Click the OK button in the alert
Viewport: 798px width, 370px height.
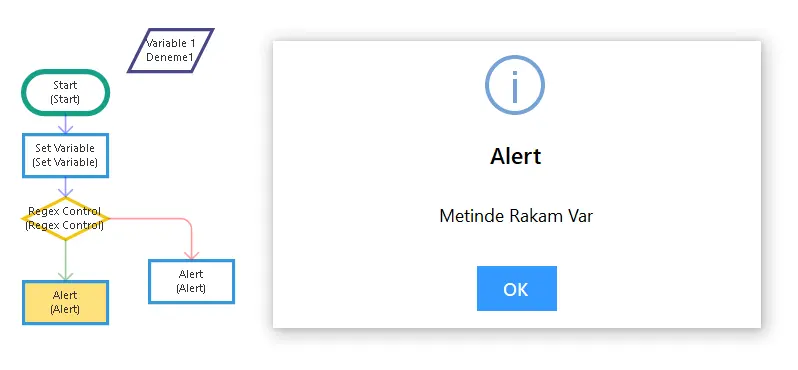pyautogui.click(x=517, y=289)
